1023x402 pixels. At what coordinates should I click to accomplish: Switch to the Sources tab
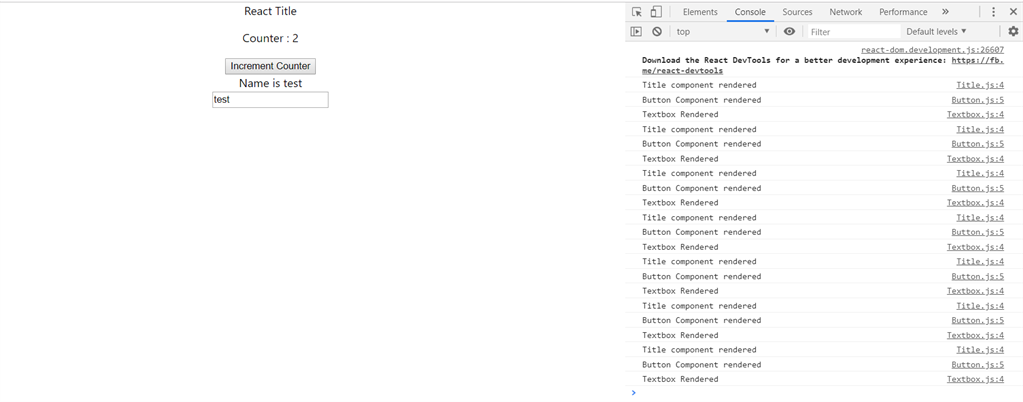(797, 12)
